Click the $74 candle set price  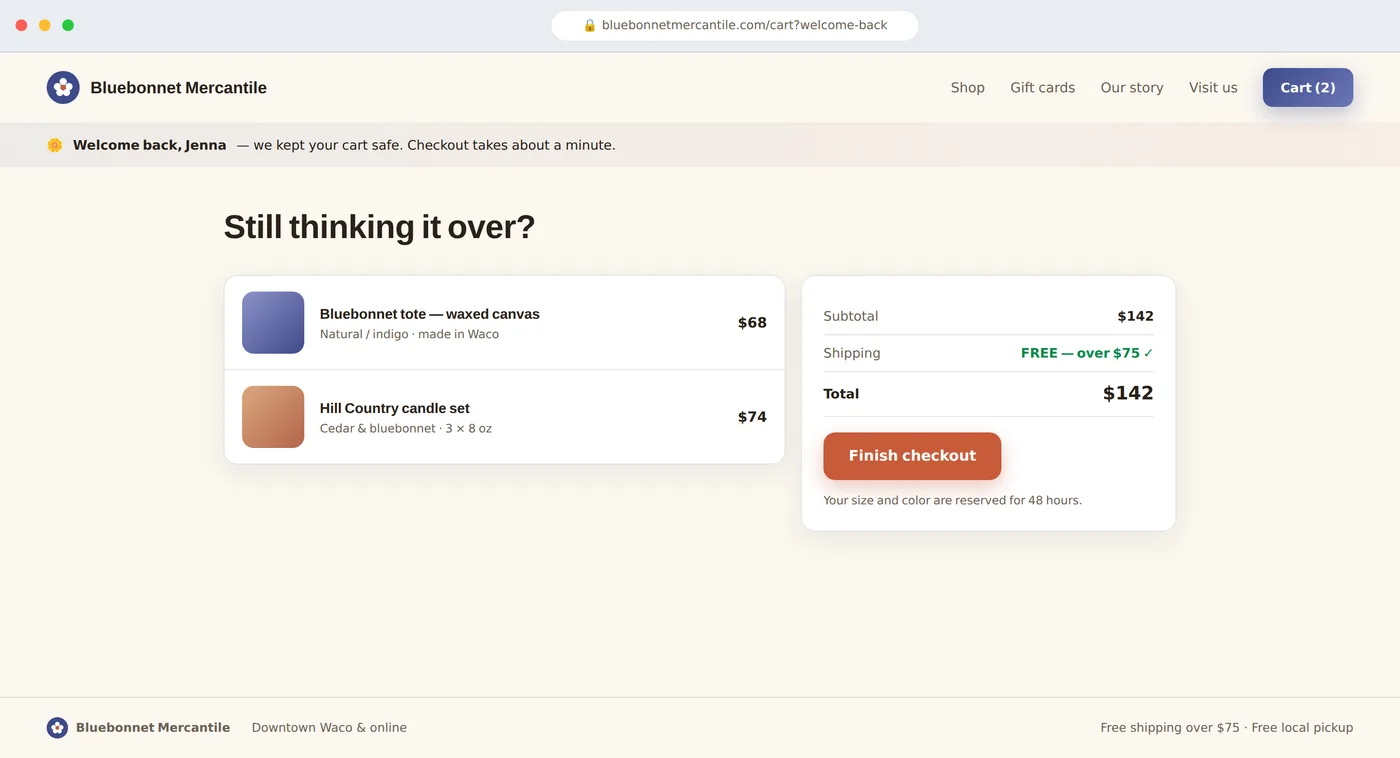coord(752,417)
